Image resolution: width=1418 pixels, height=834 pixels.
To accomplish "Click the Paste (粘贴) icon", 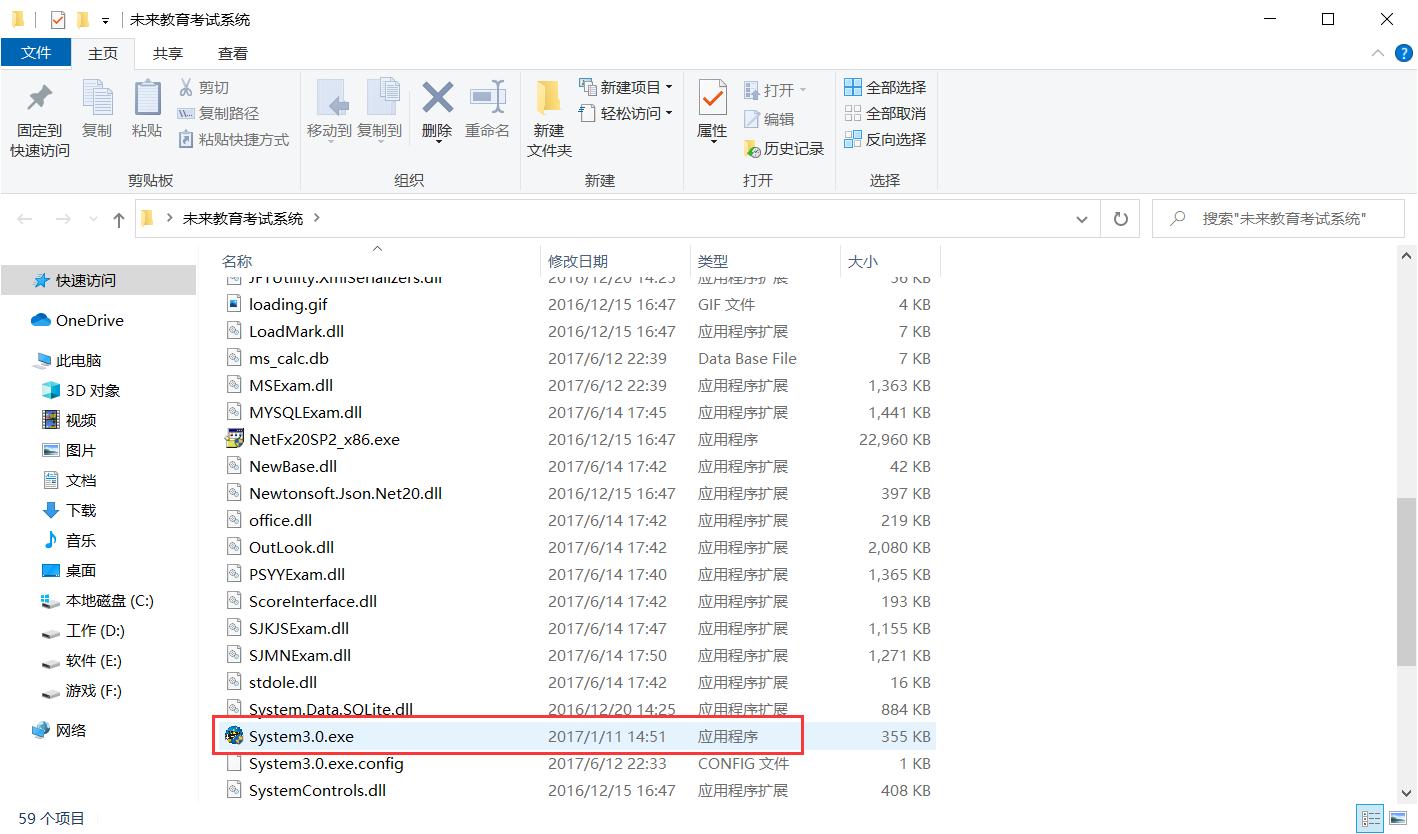I will (x=146, y=112).
